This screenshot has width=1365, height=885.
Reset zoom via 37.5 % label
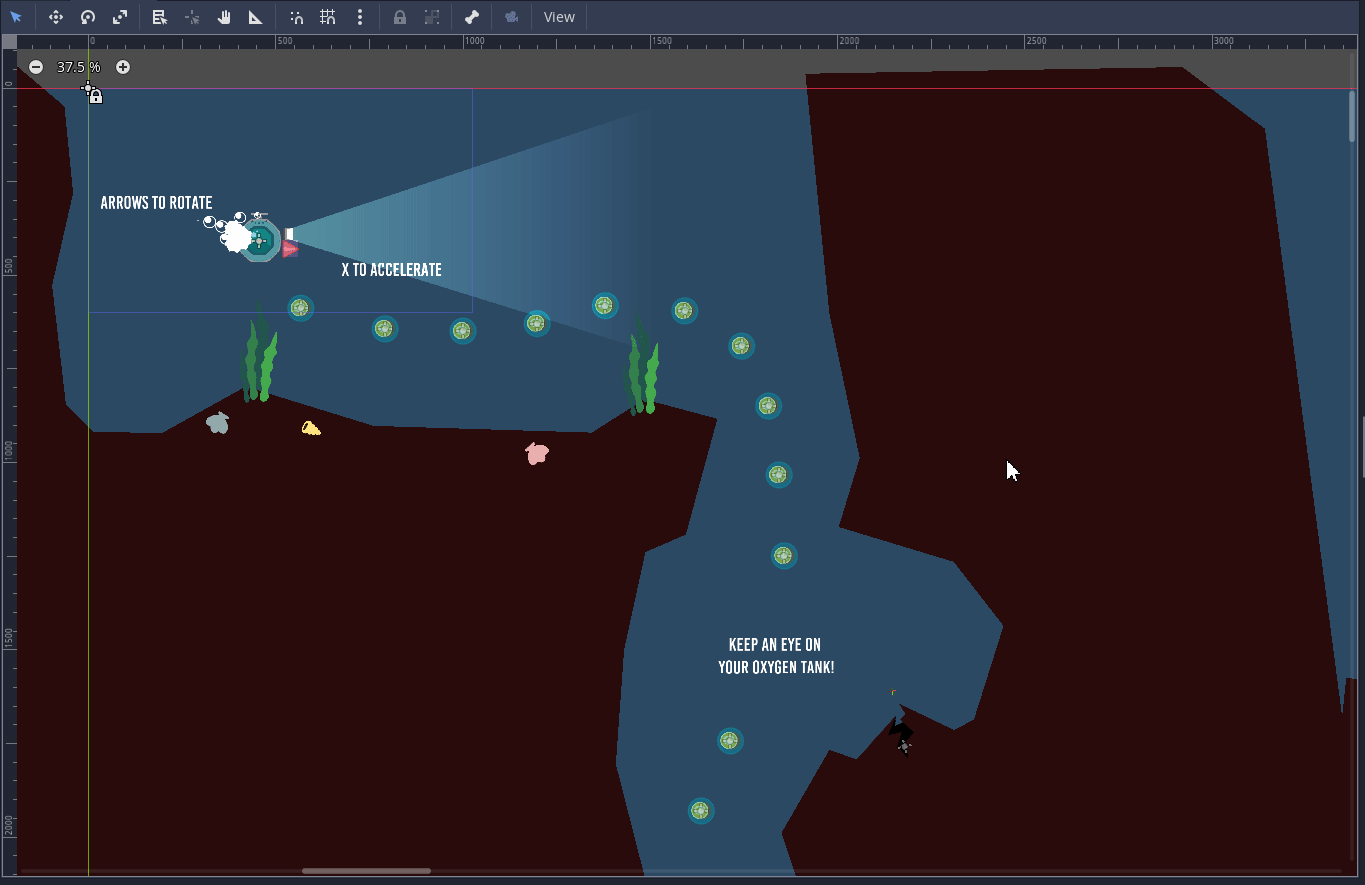point(79,67)
